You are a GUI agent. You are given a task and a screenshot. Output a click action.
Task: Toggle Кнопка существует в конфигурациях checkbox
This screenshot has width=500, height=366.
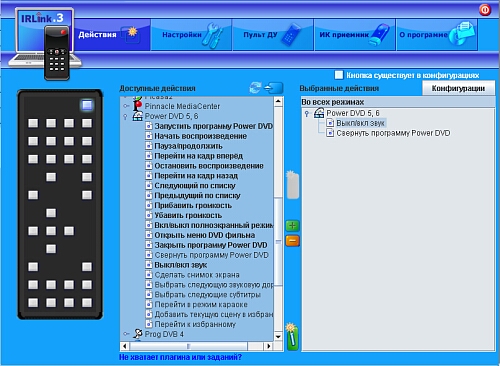point(339,75)
